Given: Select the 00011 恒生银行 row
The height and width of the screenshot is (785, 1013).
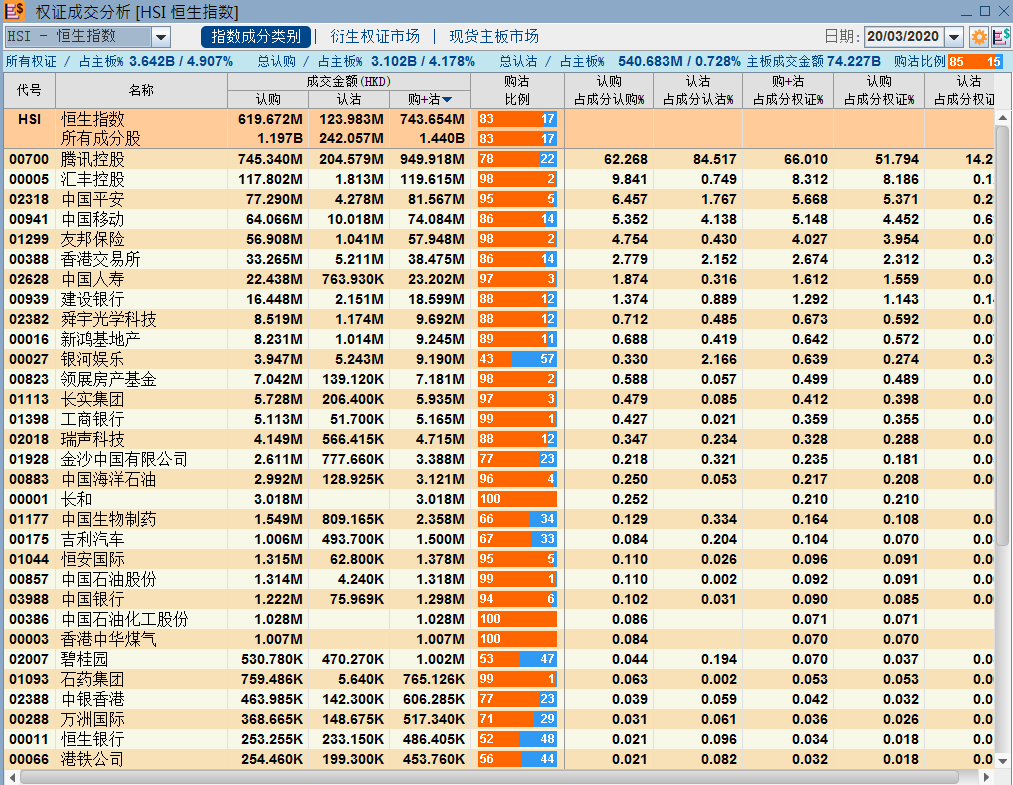Looking at the screenshot, I should coord(499,740).
